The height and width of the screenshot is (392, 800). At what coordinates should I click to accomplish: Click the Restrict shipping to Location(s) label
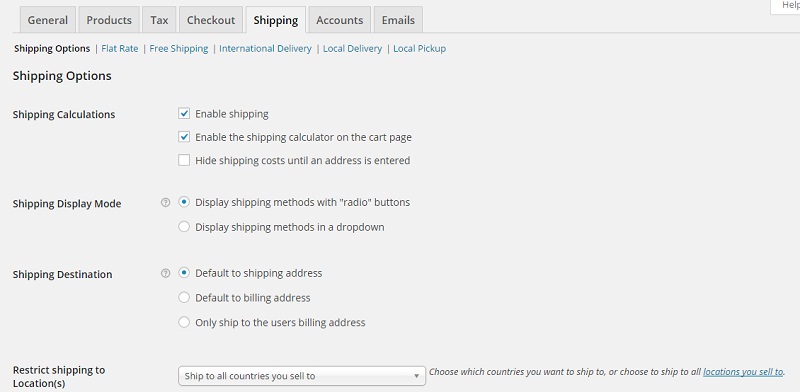click(59, 377)
